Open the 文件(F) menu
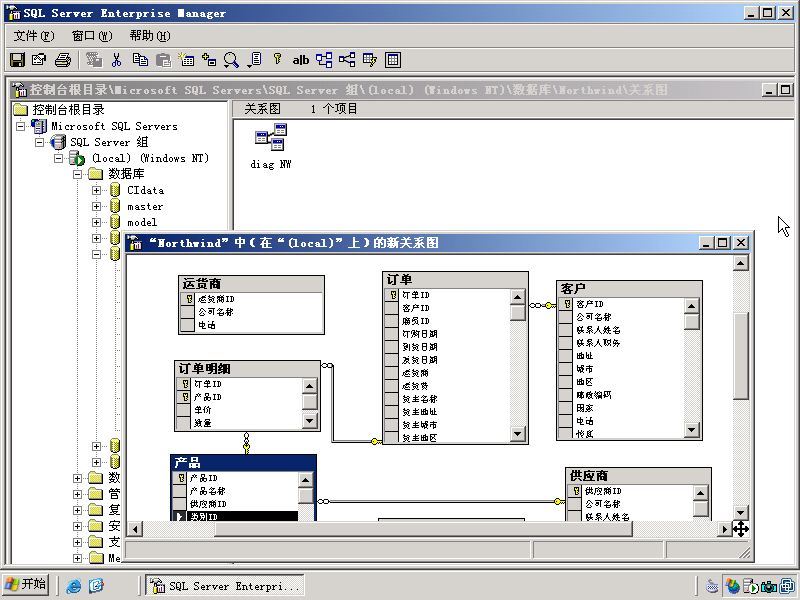The image size is (800, 600). (34, 36)
